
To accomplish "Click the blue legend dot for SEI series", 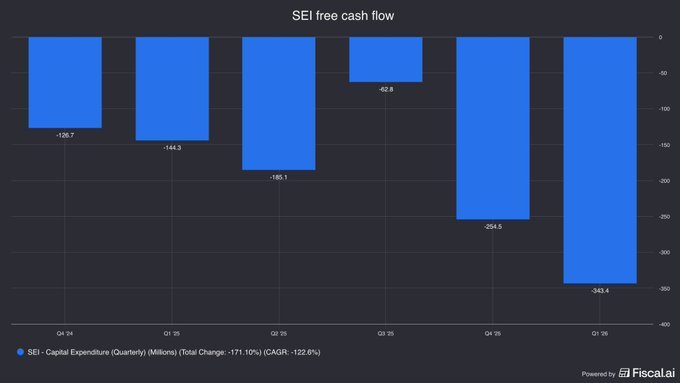I will pos(20,352).
